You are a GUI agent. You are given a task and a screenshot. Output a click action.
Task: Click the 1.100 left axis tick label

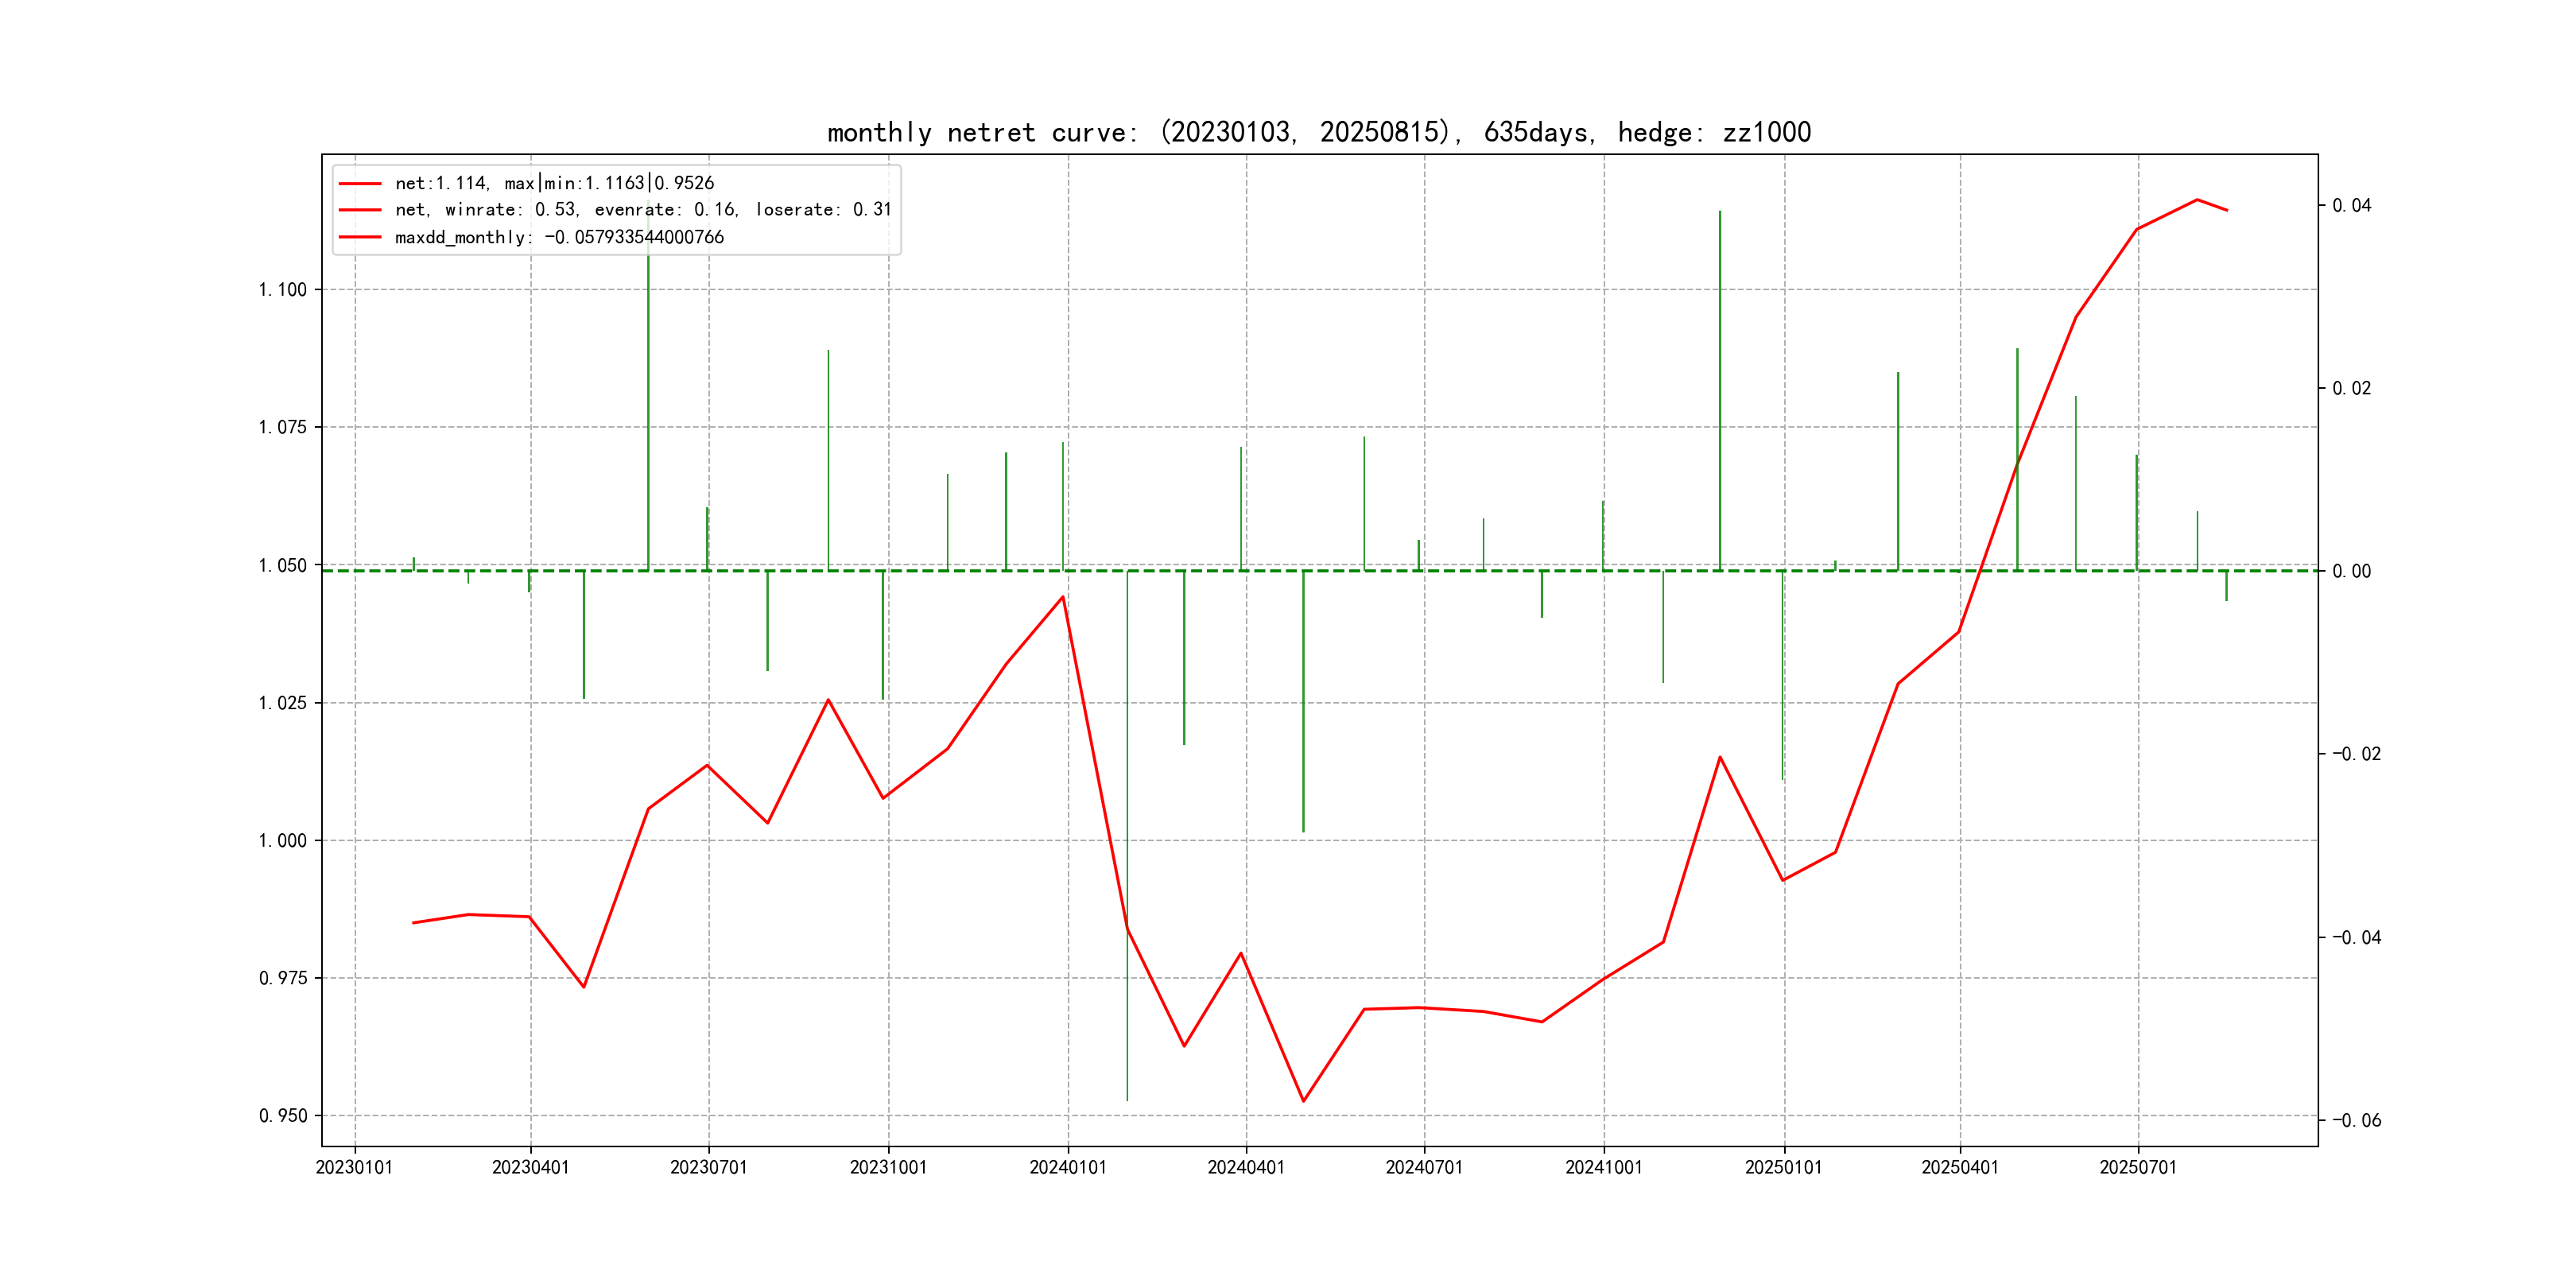283,290
